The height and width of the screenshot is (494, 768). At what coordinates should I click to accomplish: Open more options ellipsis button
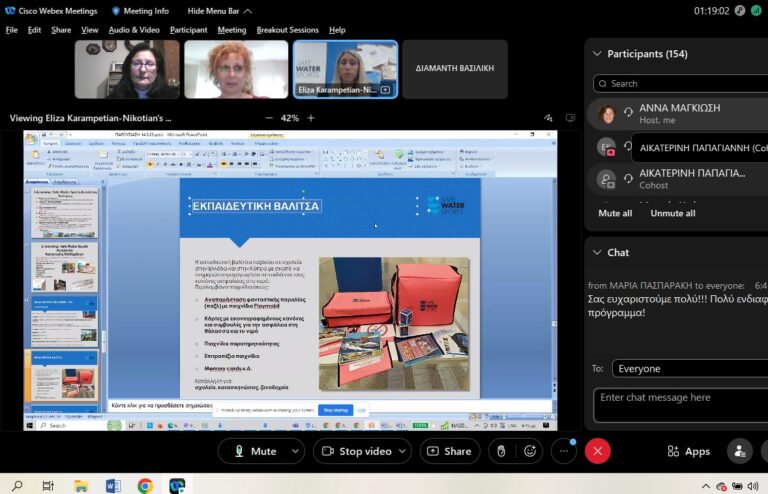click(x=565, y=451)
